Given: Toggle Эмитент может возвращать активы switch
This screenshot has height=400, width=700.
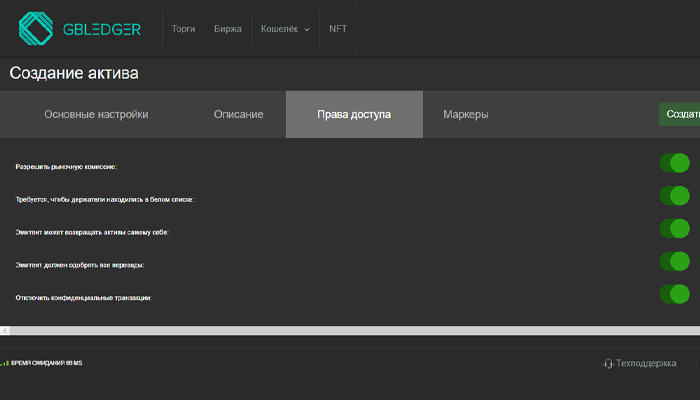Looking at the screenshot, I should [675, 229].
